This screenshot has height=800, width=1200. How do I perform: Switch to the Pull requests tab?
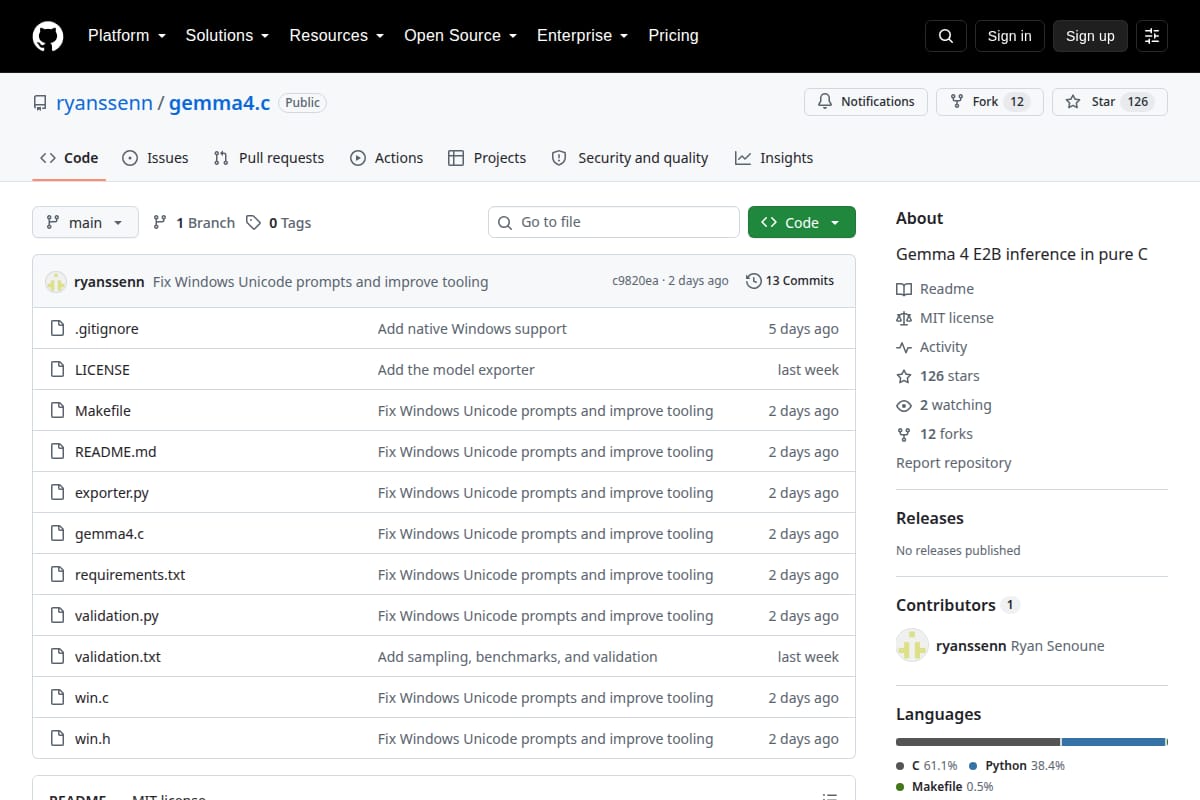269,158
